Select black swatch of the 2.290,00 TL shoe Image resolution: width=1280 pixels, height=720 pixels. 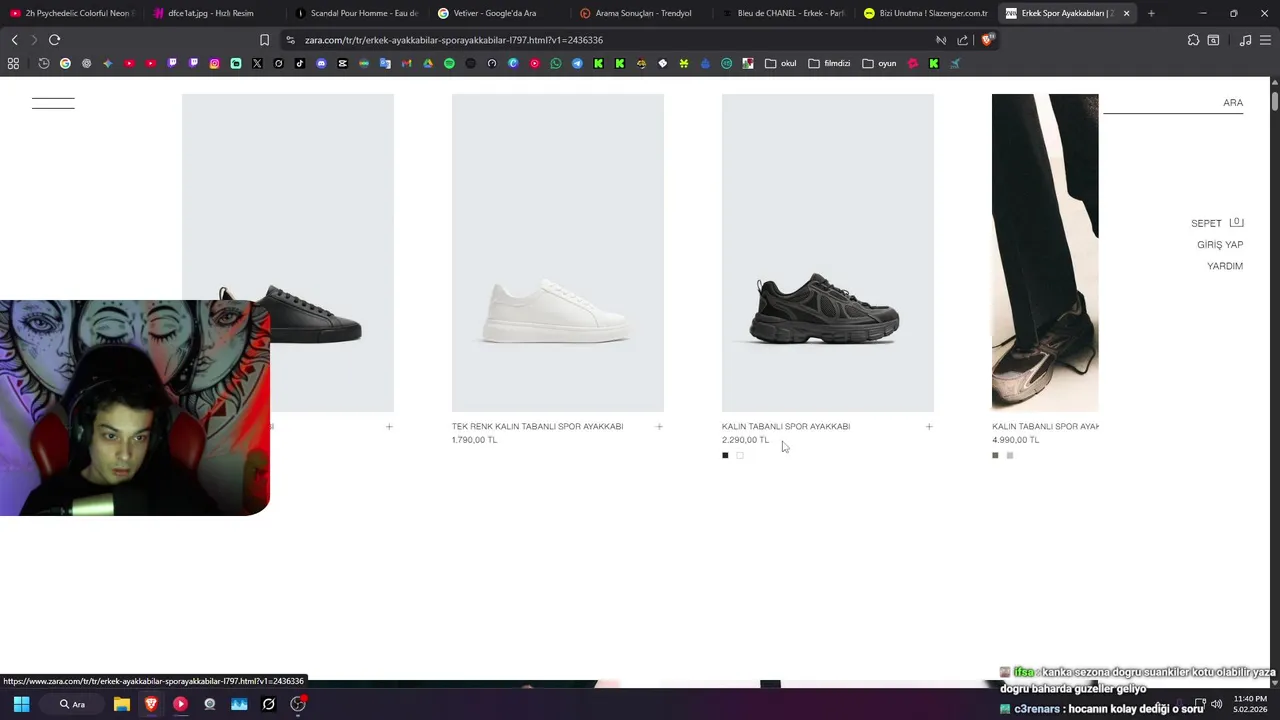[x=725, y=455]
